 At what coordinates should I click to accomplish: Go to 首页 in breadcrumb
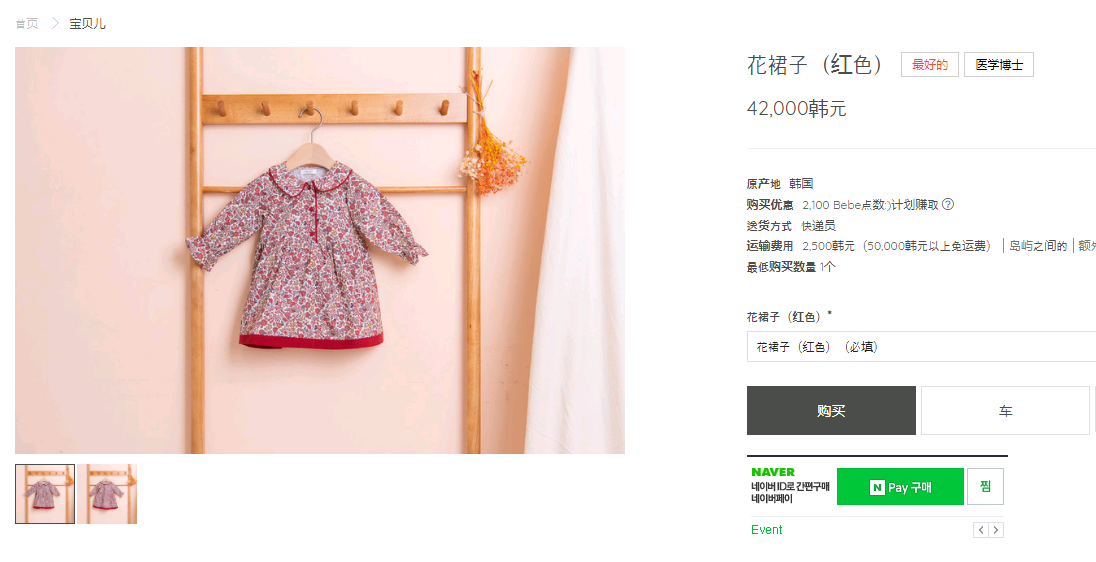pyautogui.click(x=27, y=24)
